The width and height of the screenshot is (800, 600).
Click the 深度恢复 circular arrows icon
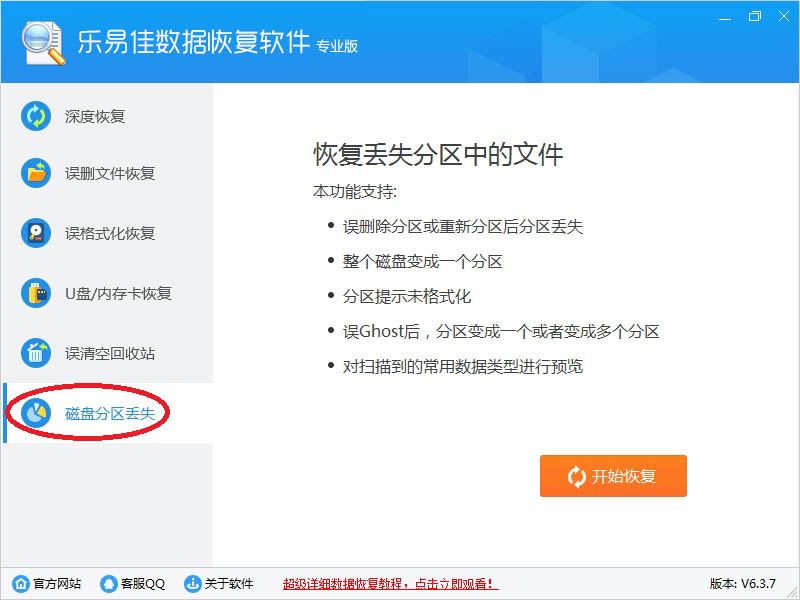tap(36, 116)
